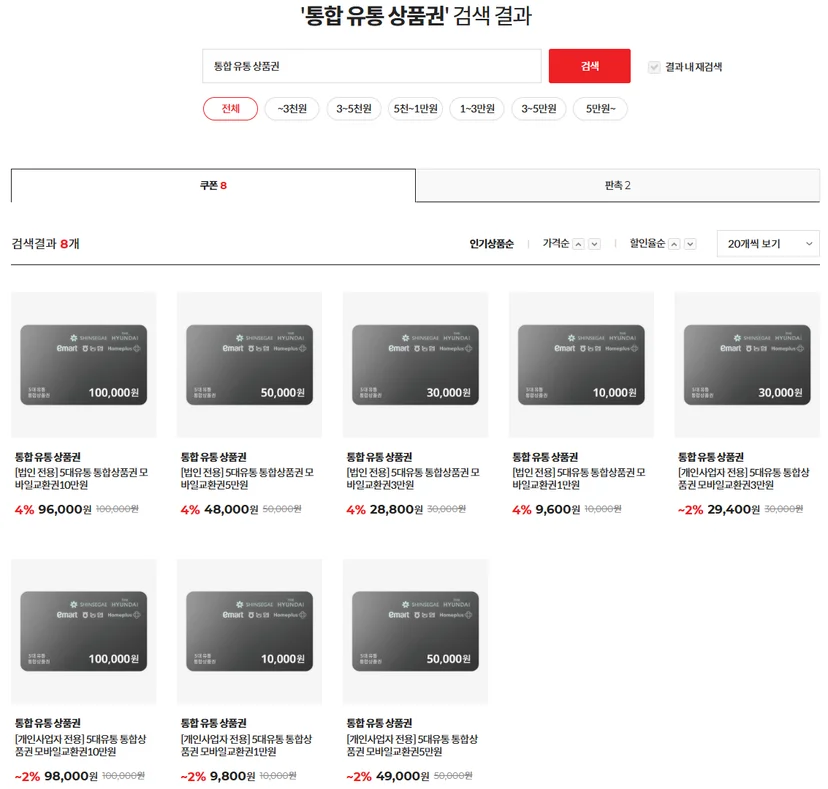Screen dimensions: 828x789
Task: Click the red 검색 button
Action: click(589, 66)
